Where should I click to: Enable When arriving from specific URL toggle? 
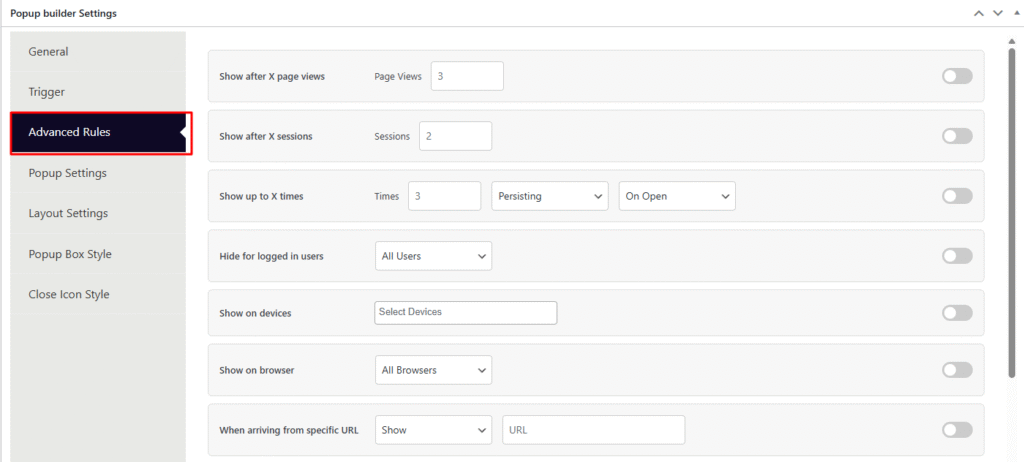pyautogui.click(x=956, y=430)
